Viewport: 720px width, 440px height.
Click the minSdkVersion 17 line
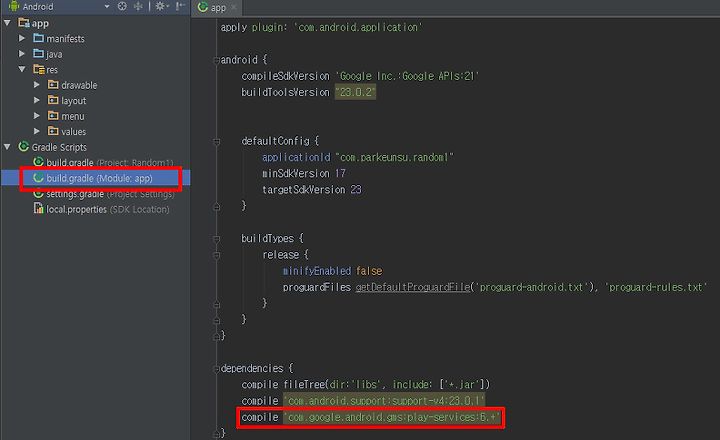(304, 174)
